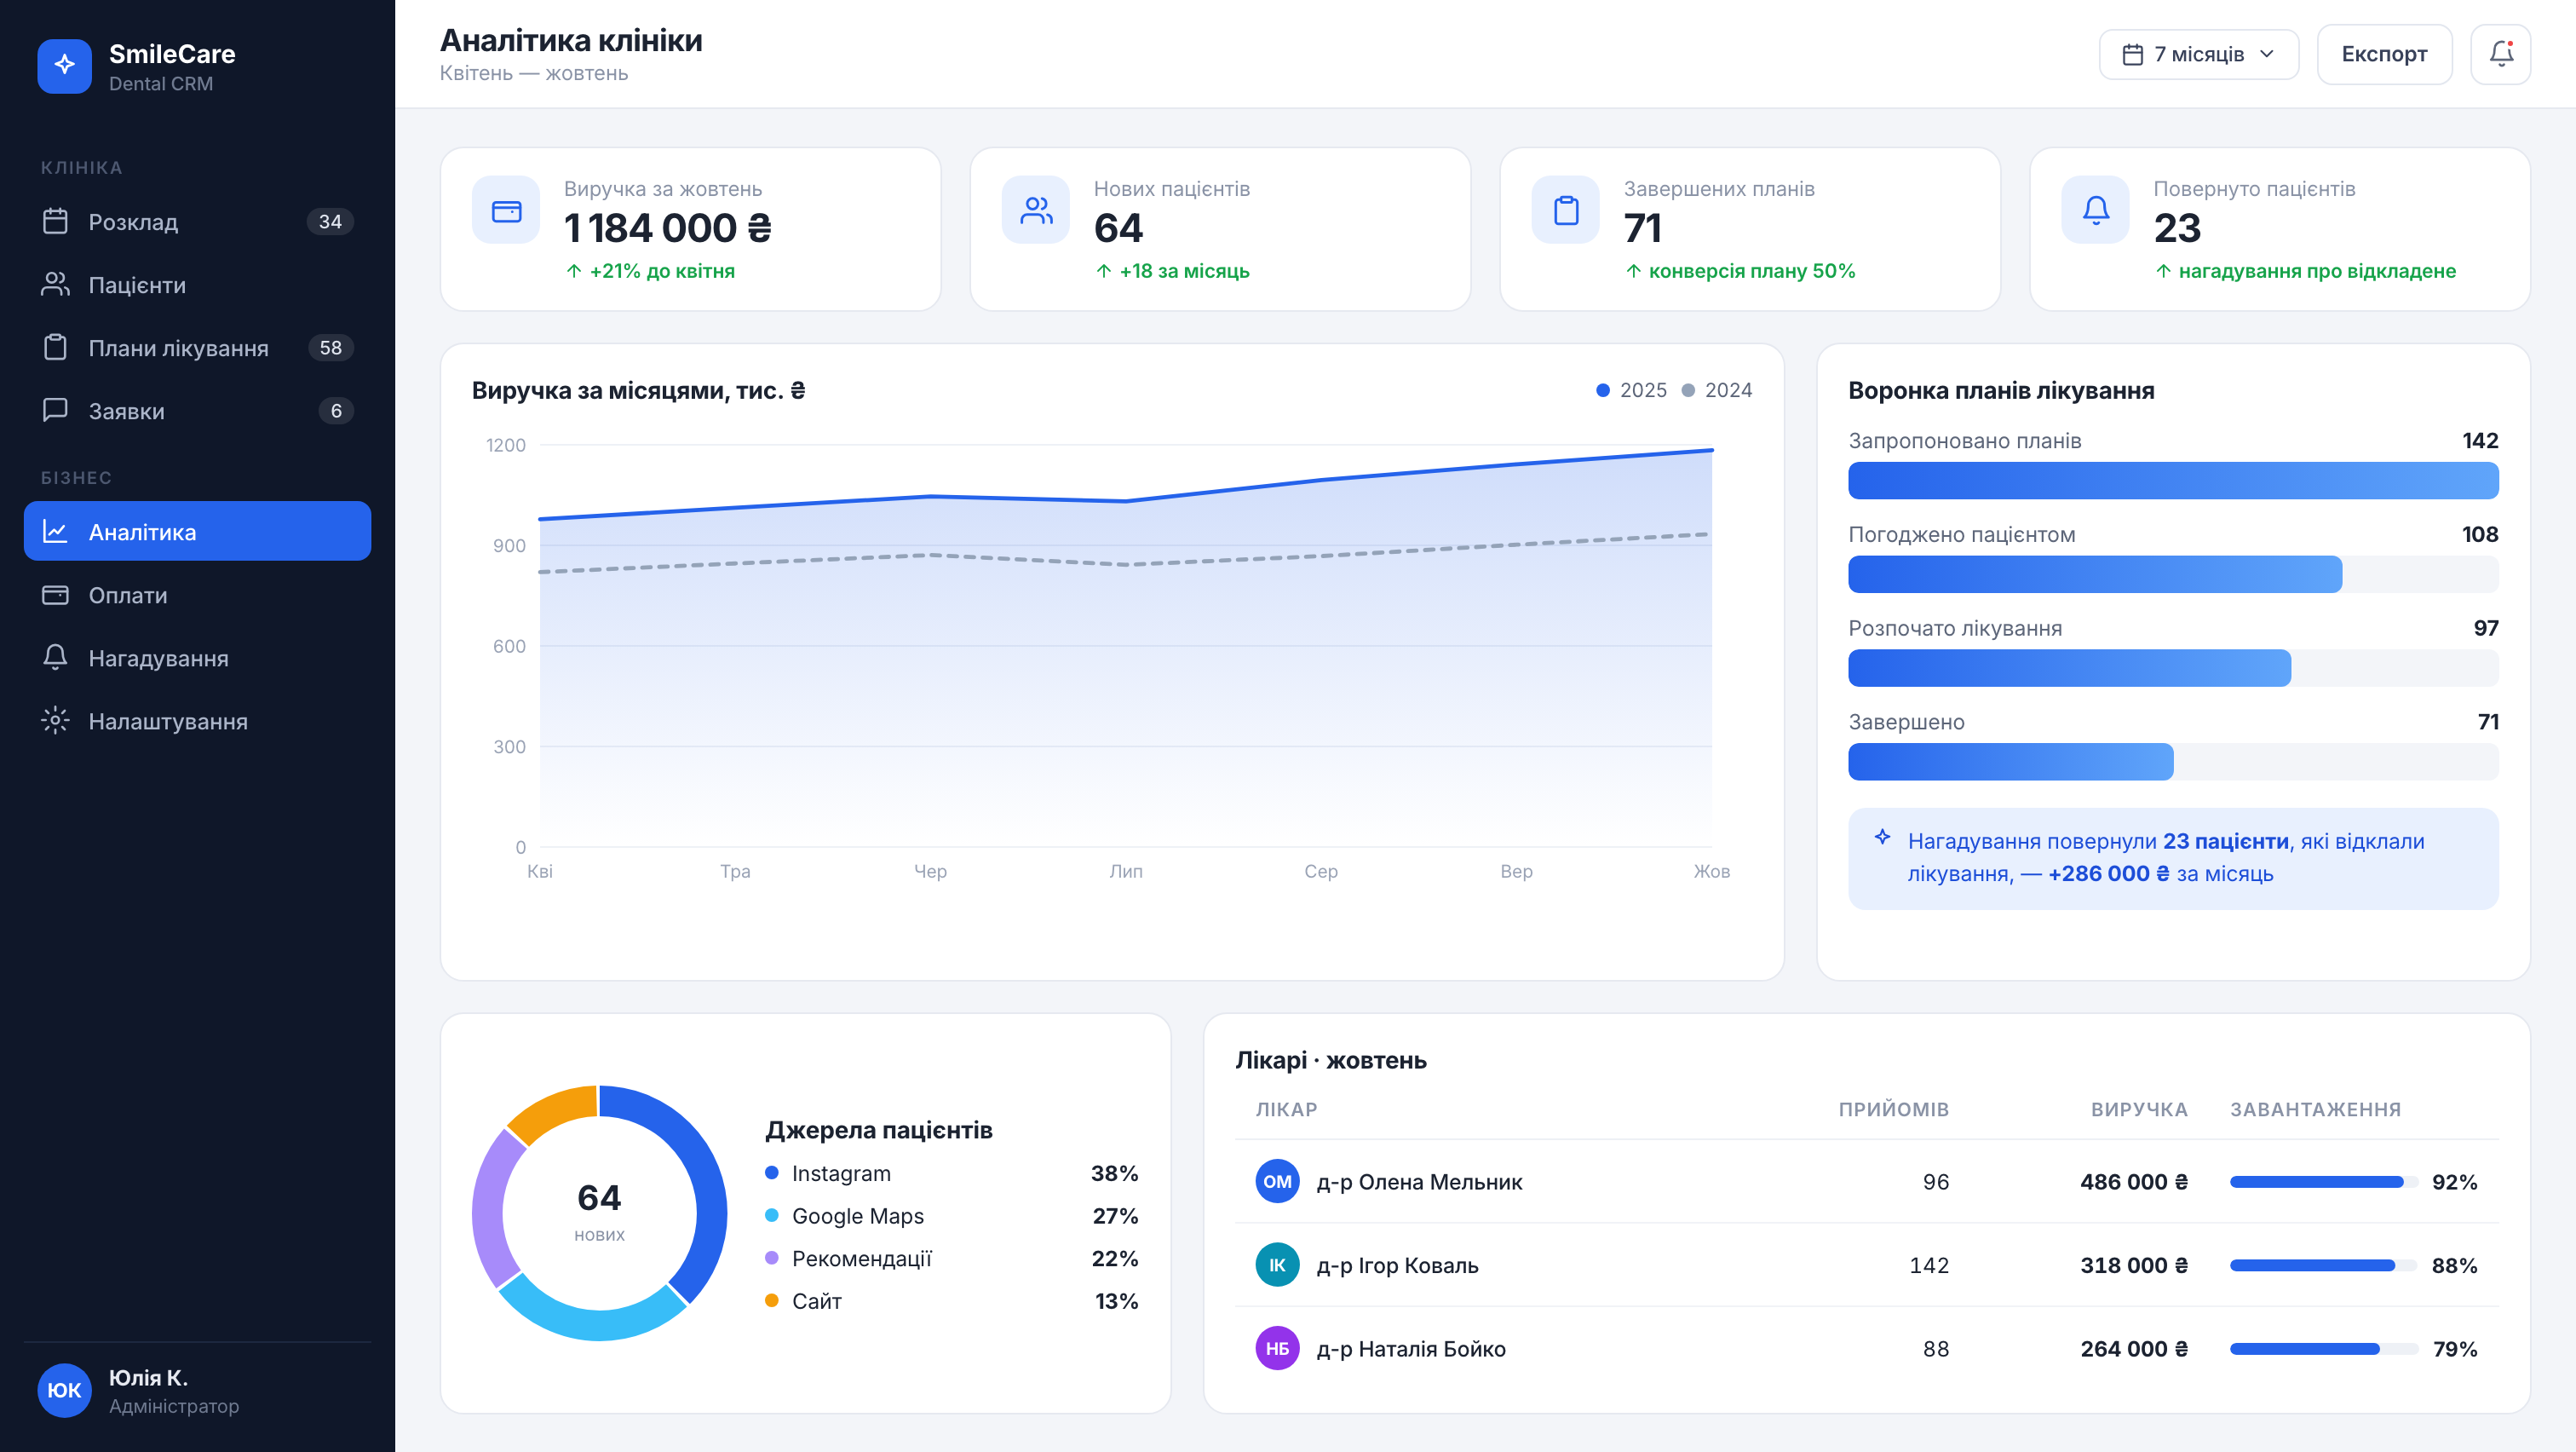Sort by ПРИЙОМІВ column header
2576x1452 pixels.
1893,1109
